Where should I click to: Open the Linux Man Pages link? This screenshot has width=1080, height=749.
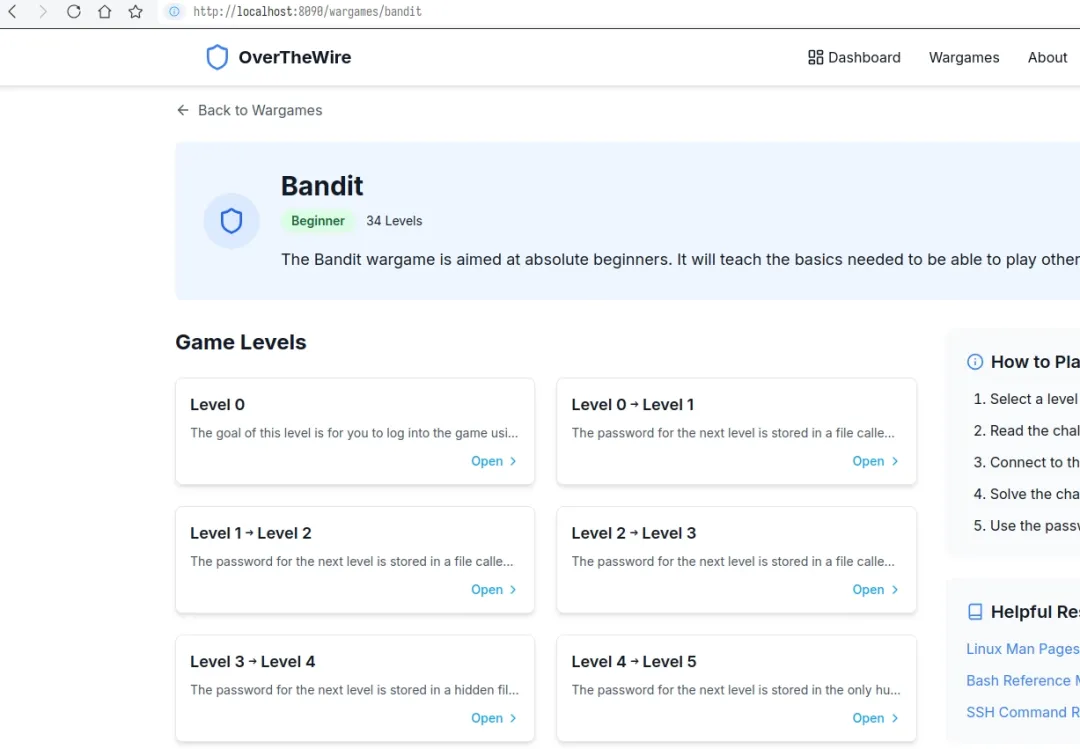[x=1022, y=649]
